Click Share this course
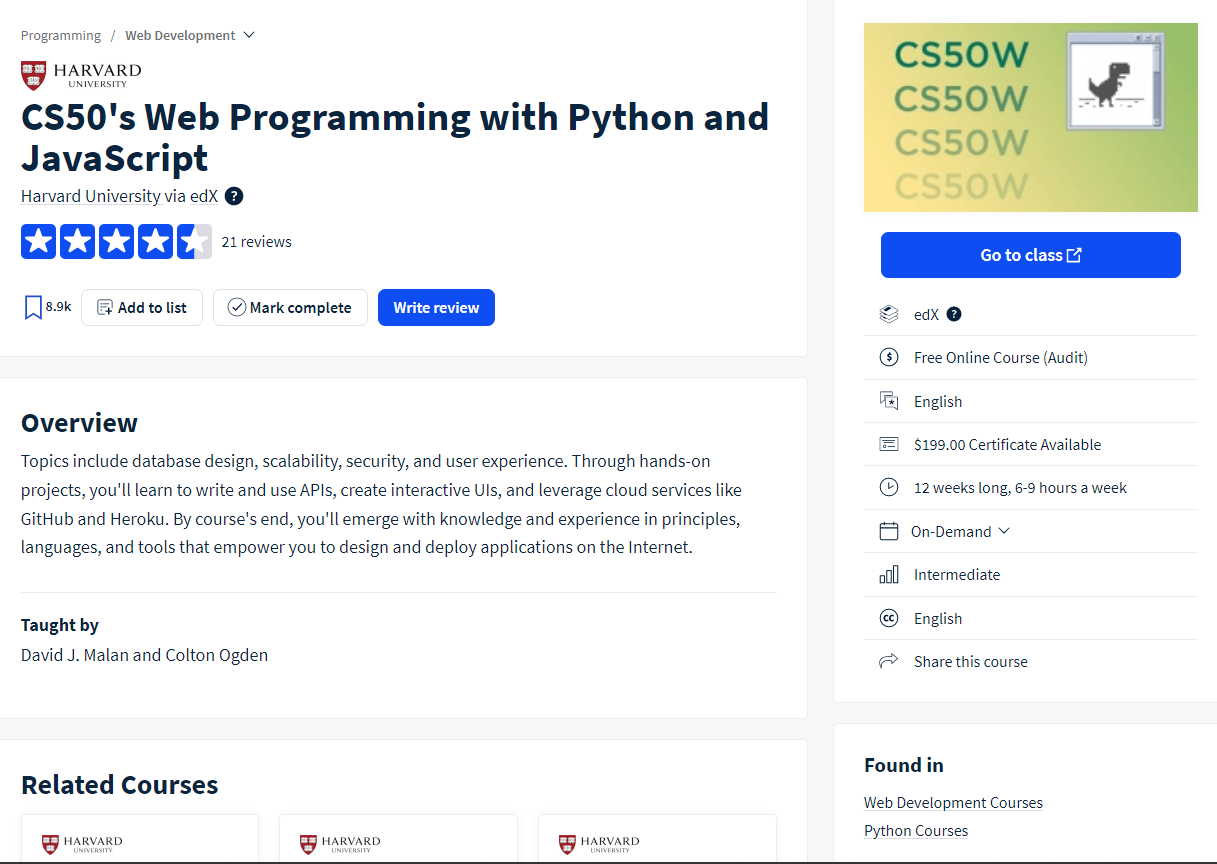This screenshot has height=864, width=1217. [x=970, y=662]
